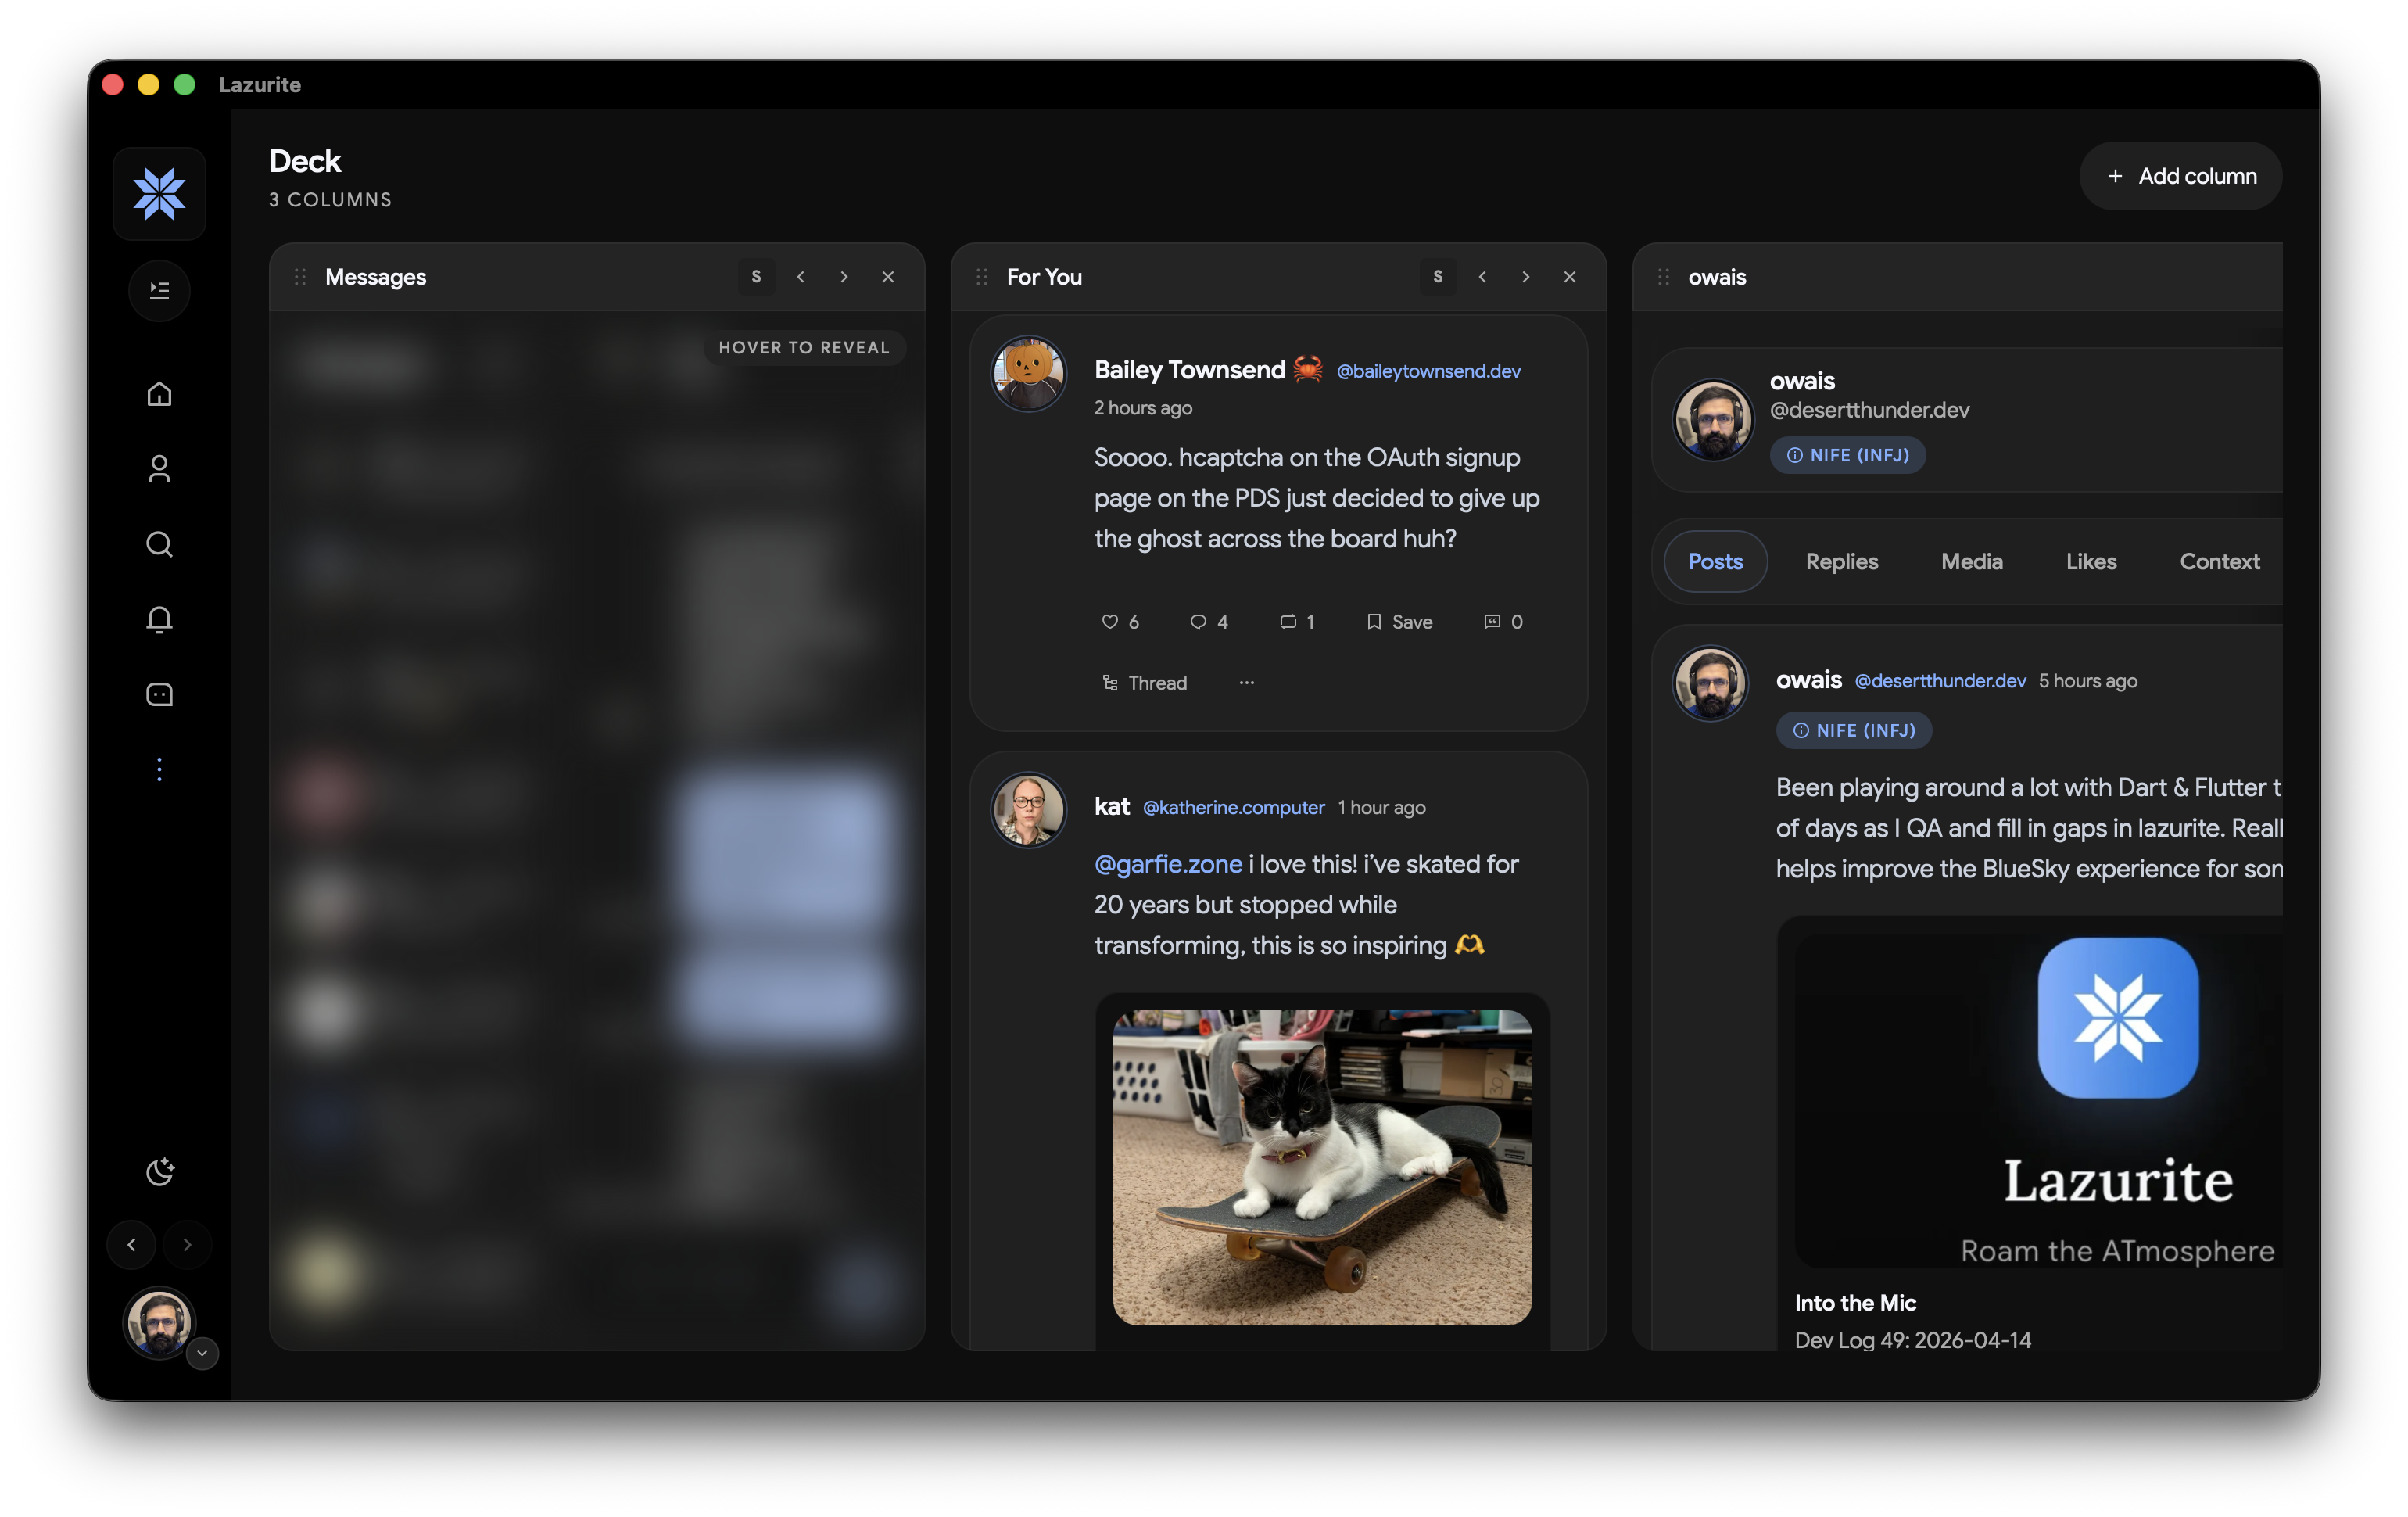The height and width of the screenshot is (1517, 2408).
Task: Click owais post avatar in feed
Action: coord(1710,683)
